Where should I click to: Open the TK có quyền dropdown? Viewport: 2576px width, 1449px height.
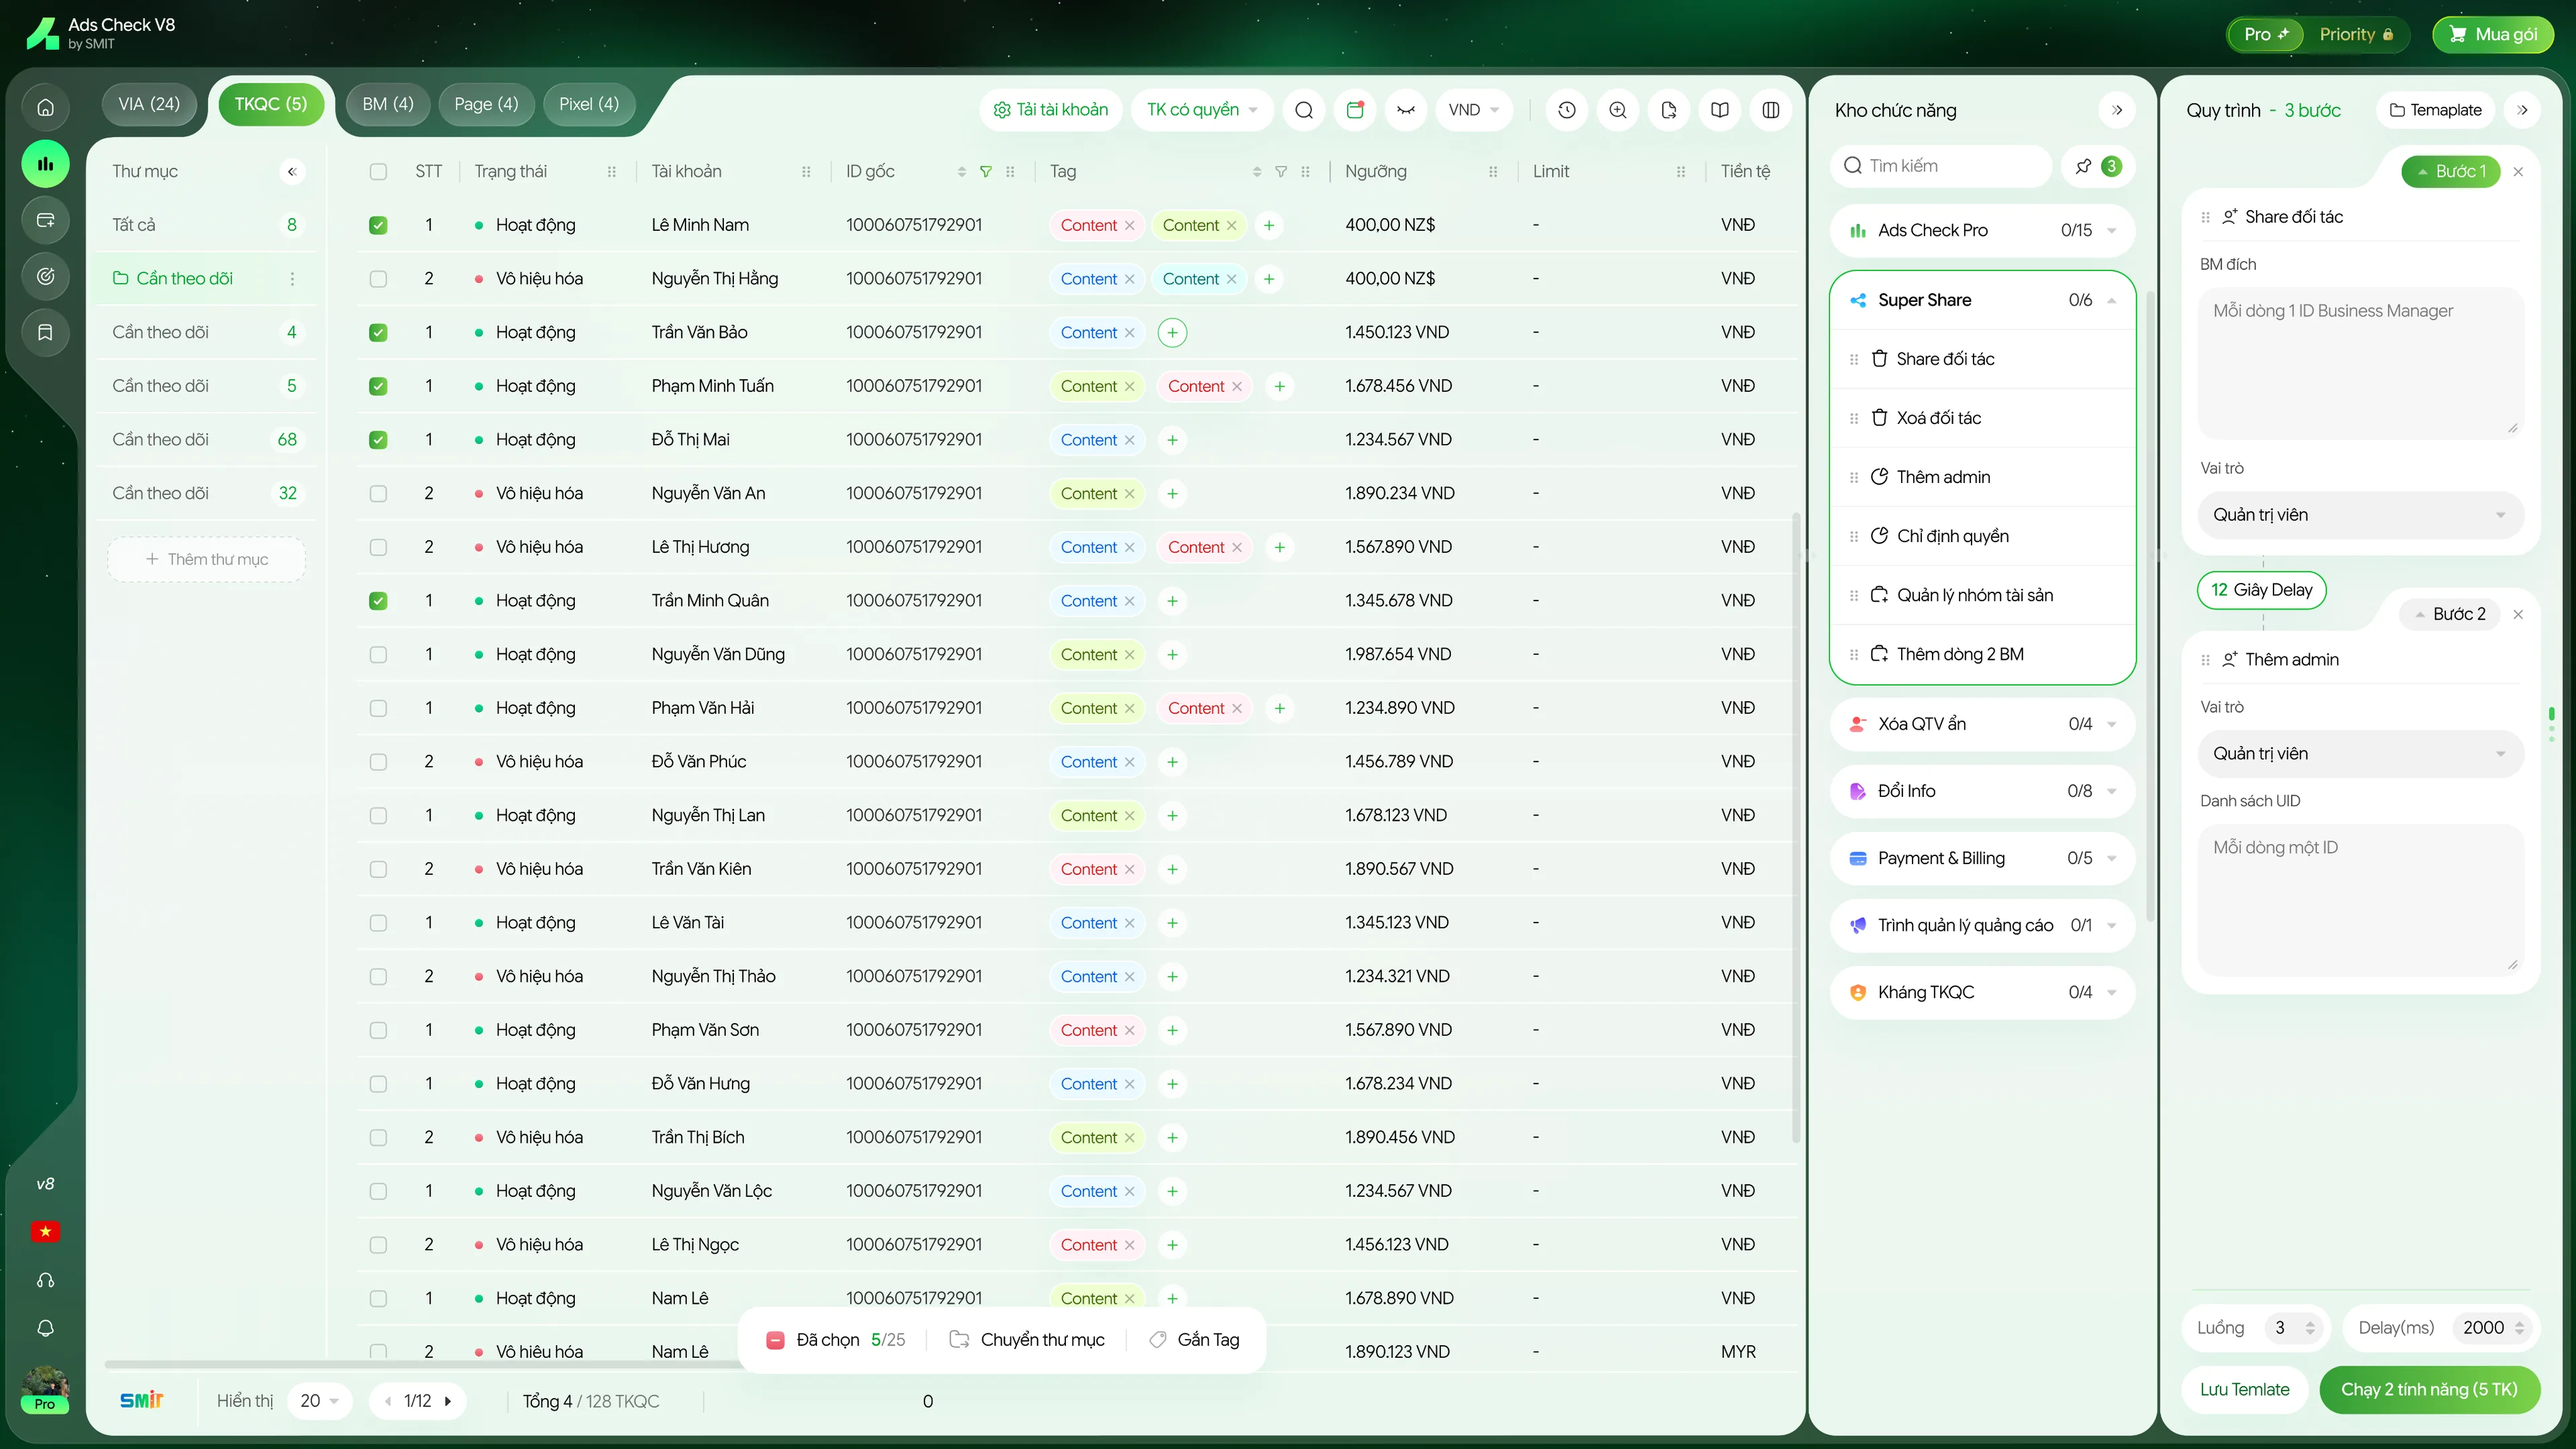1202,110
